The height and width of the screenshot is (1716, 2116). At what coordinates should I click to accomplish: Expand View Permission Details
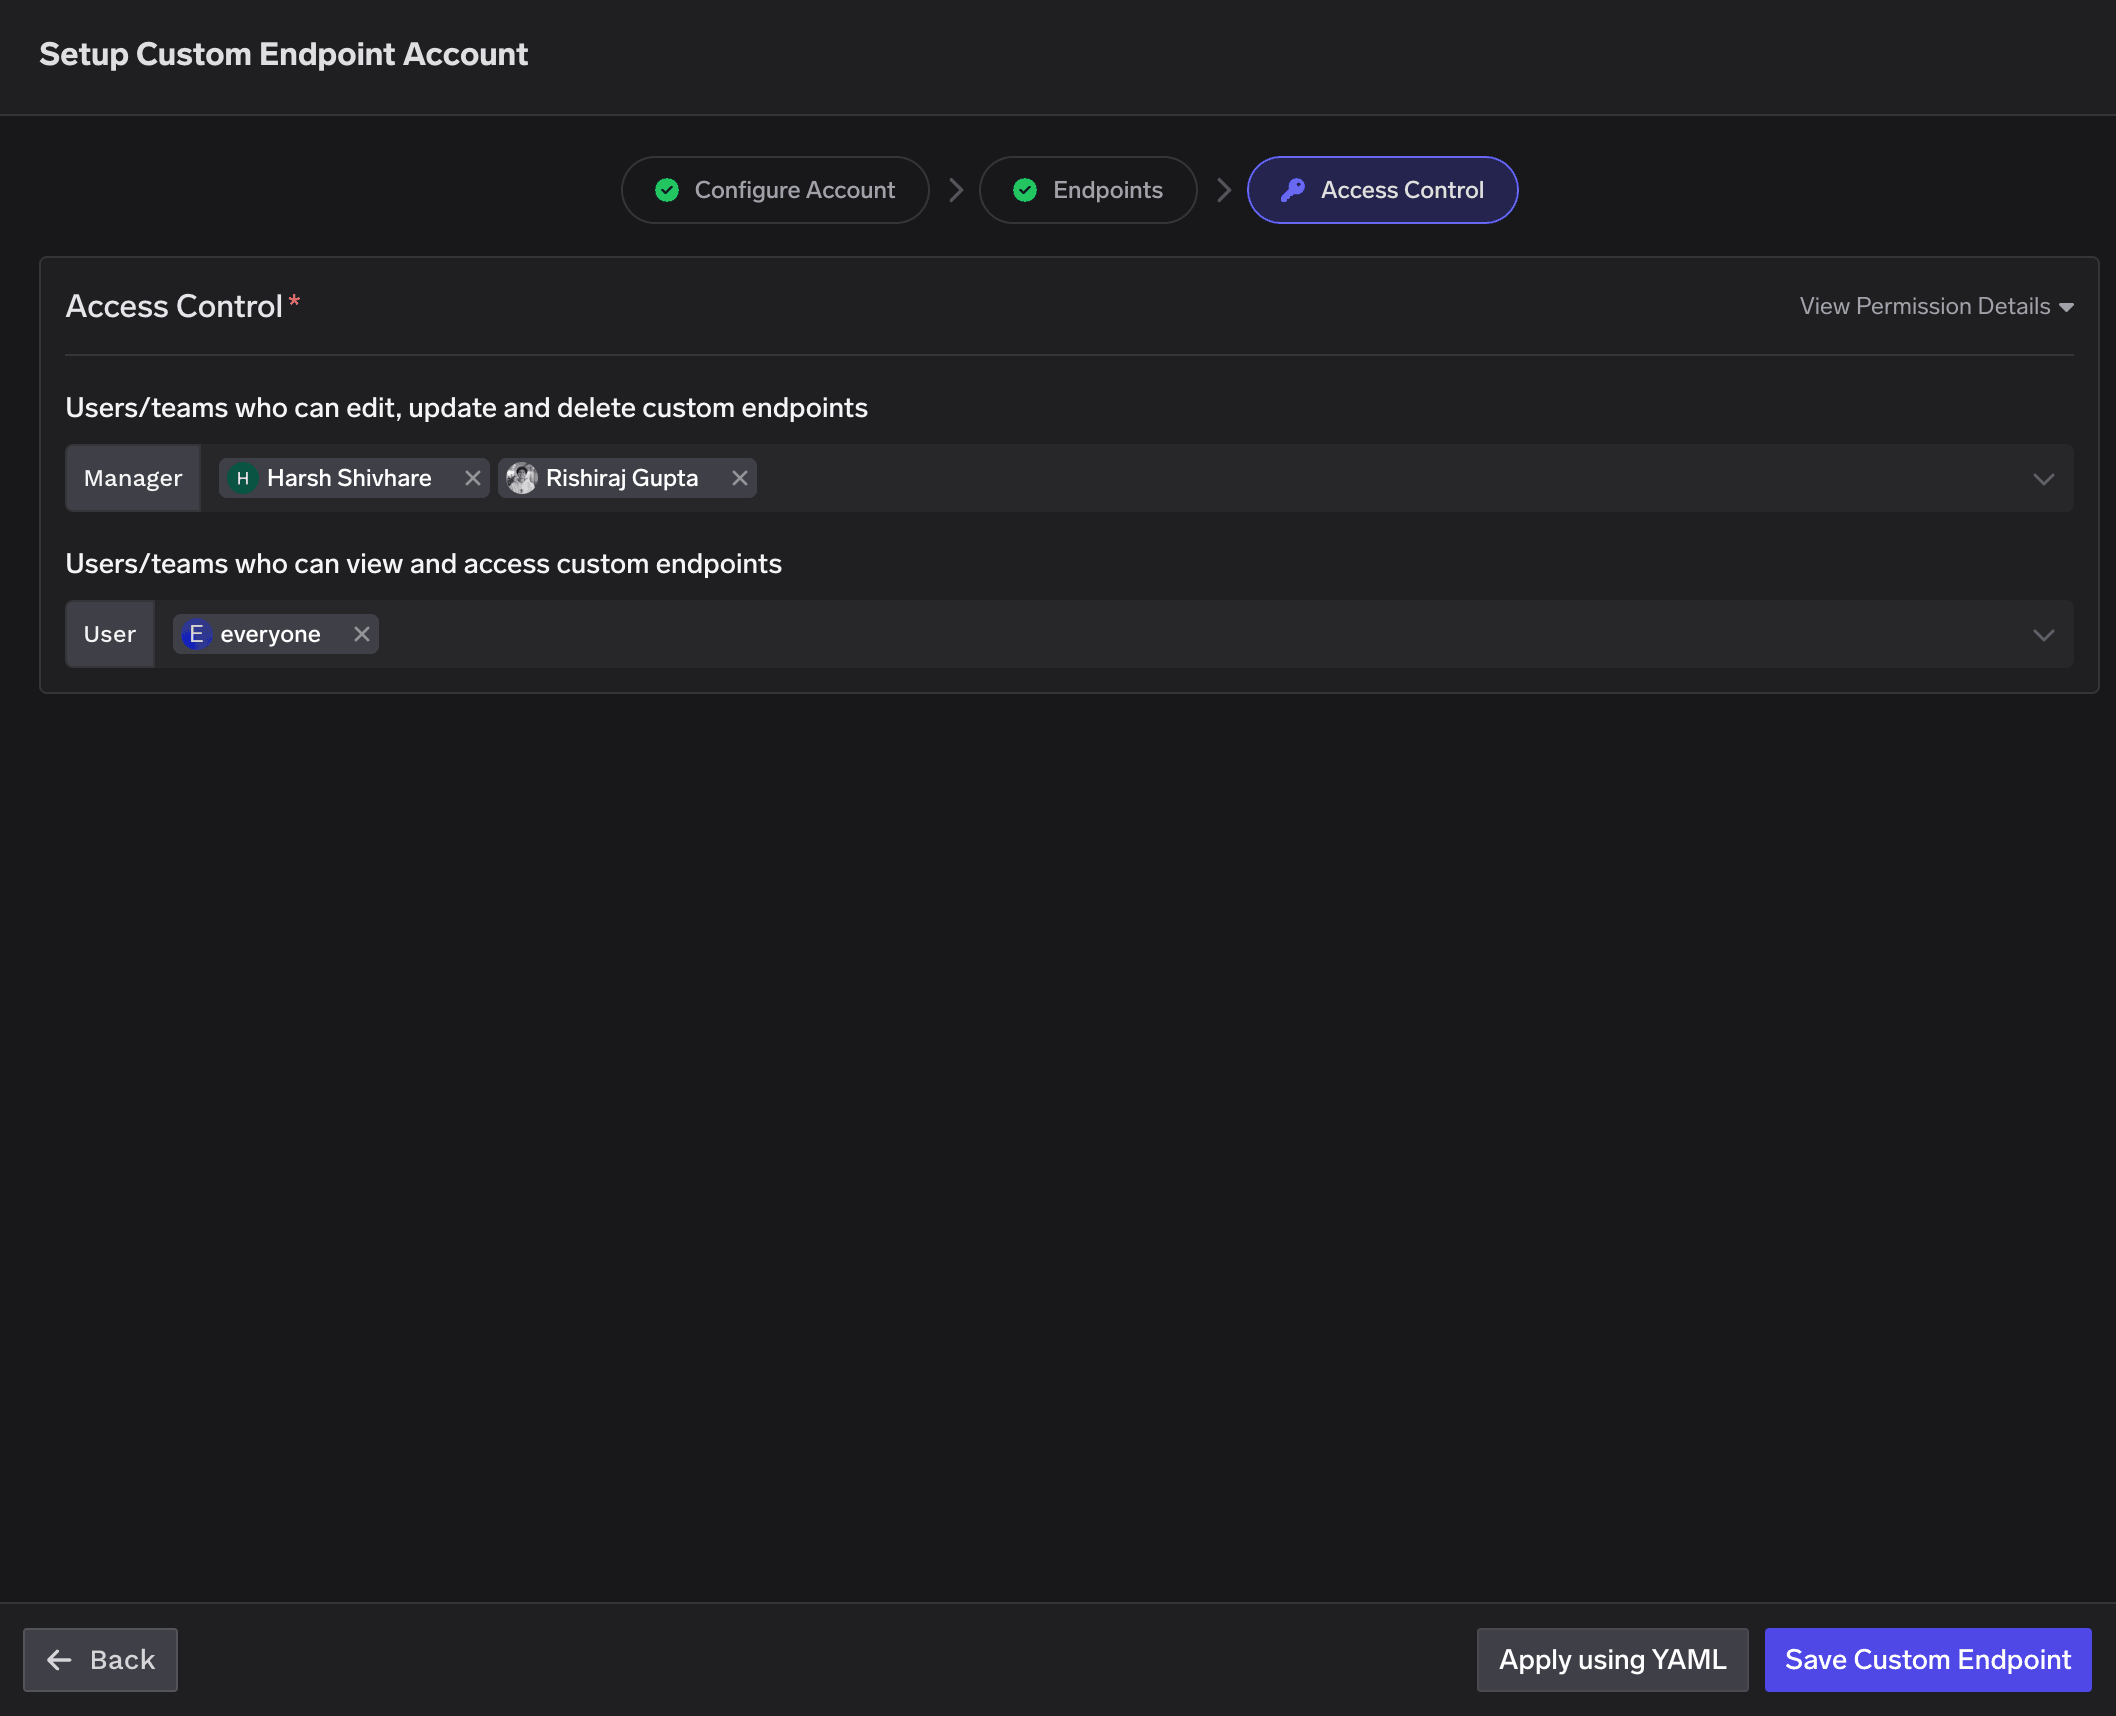[1937, 306]
